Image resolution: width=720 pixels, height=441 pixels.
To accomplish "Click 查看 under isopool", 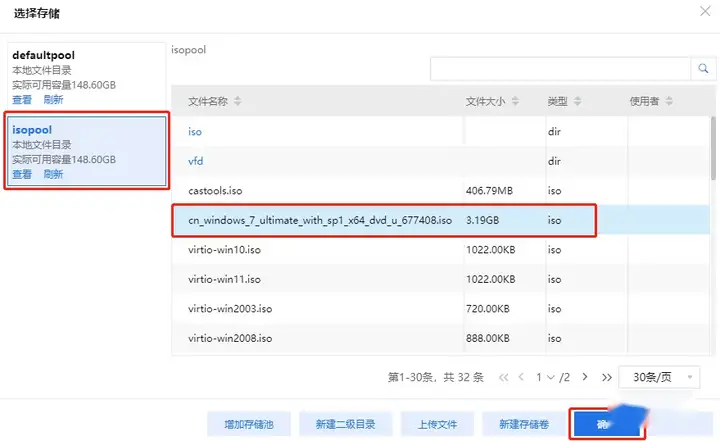I will [22, 174].
